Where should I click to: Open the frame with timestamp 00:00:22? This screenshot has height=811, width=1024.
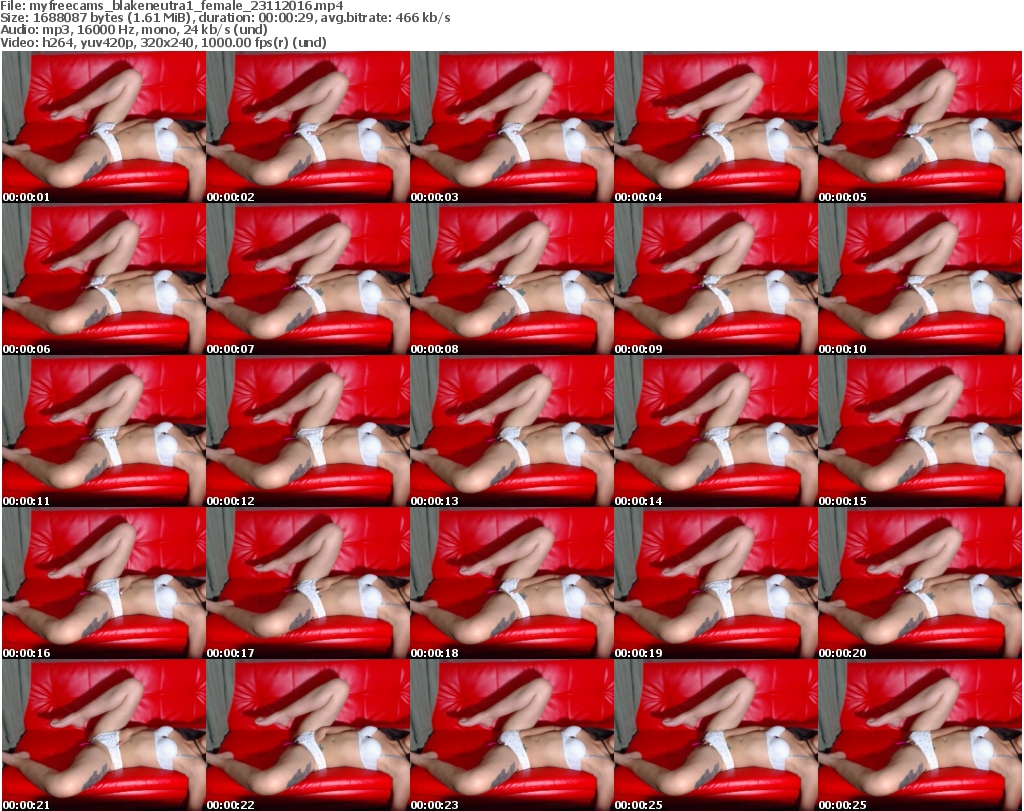point(308,735)
